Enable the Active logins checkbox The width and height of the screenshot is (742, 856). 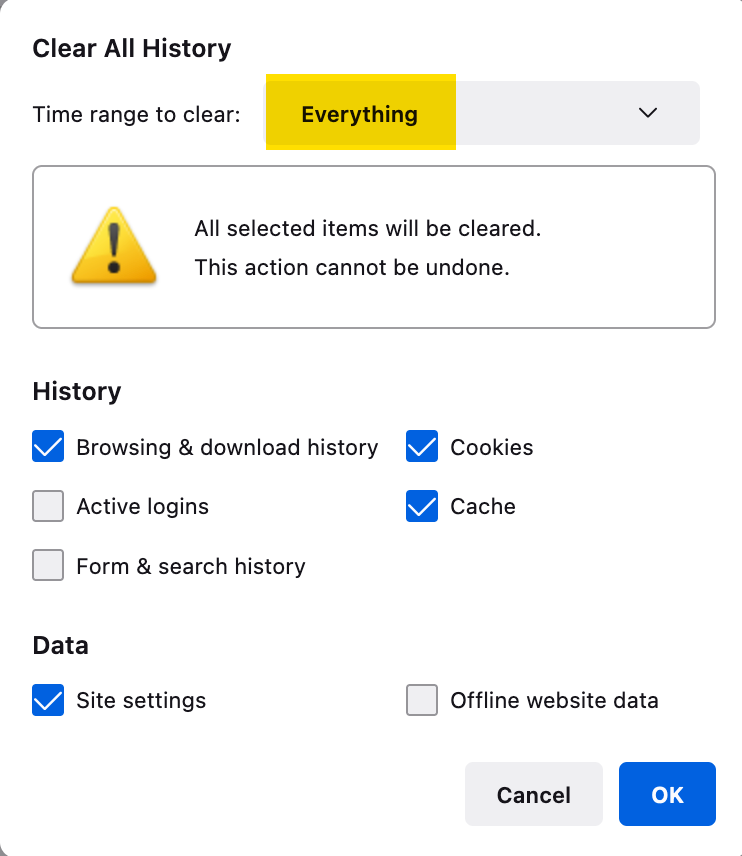[48, 506]
